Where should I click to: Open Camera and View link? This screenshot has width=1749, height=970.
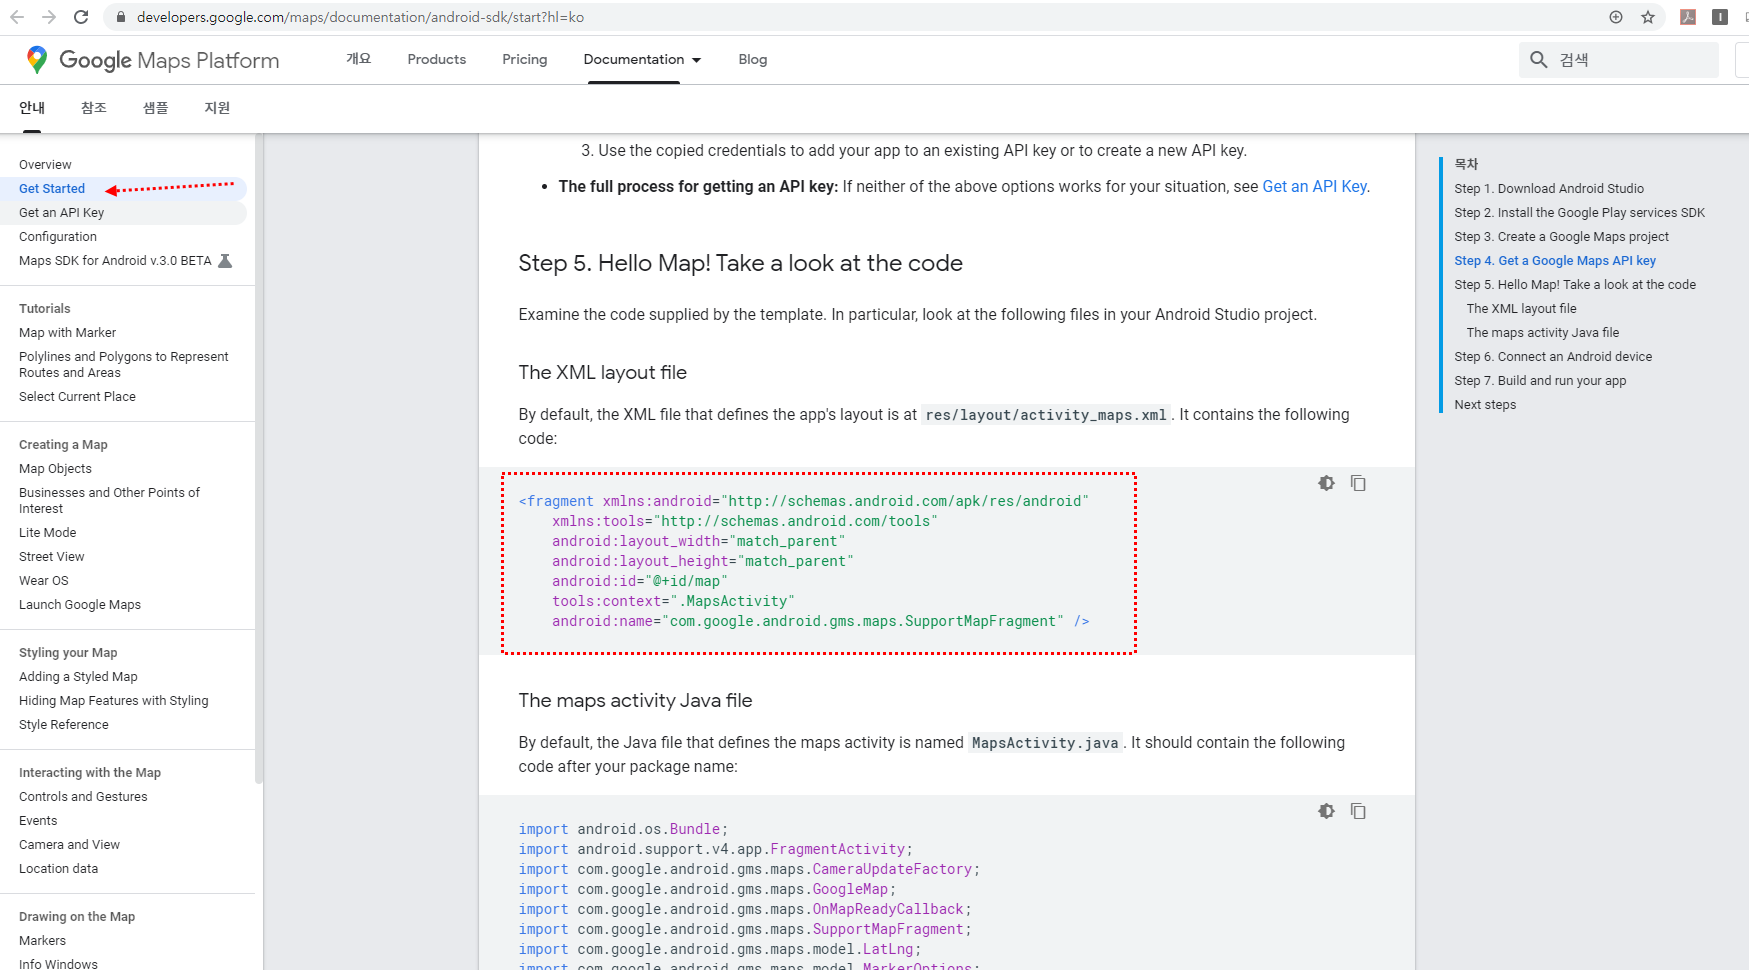point(69,845)
